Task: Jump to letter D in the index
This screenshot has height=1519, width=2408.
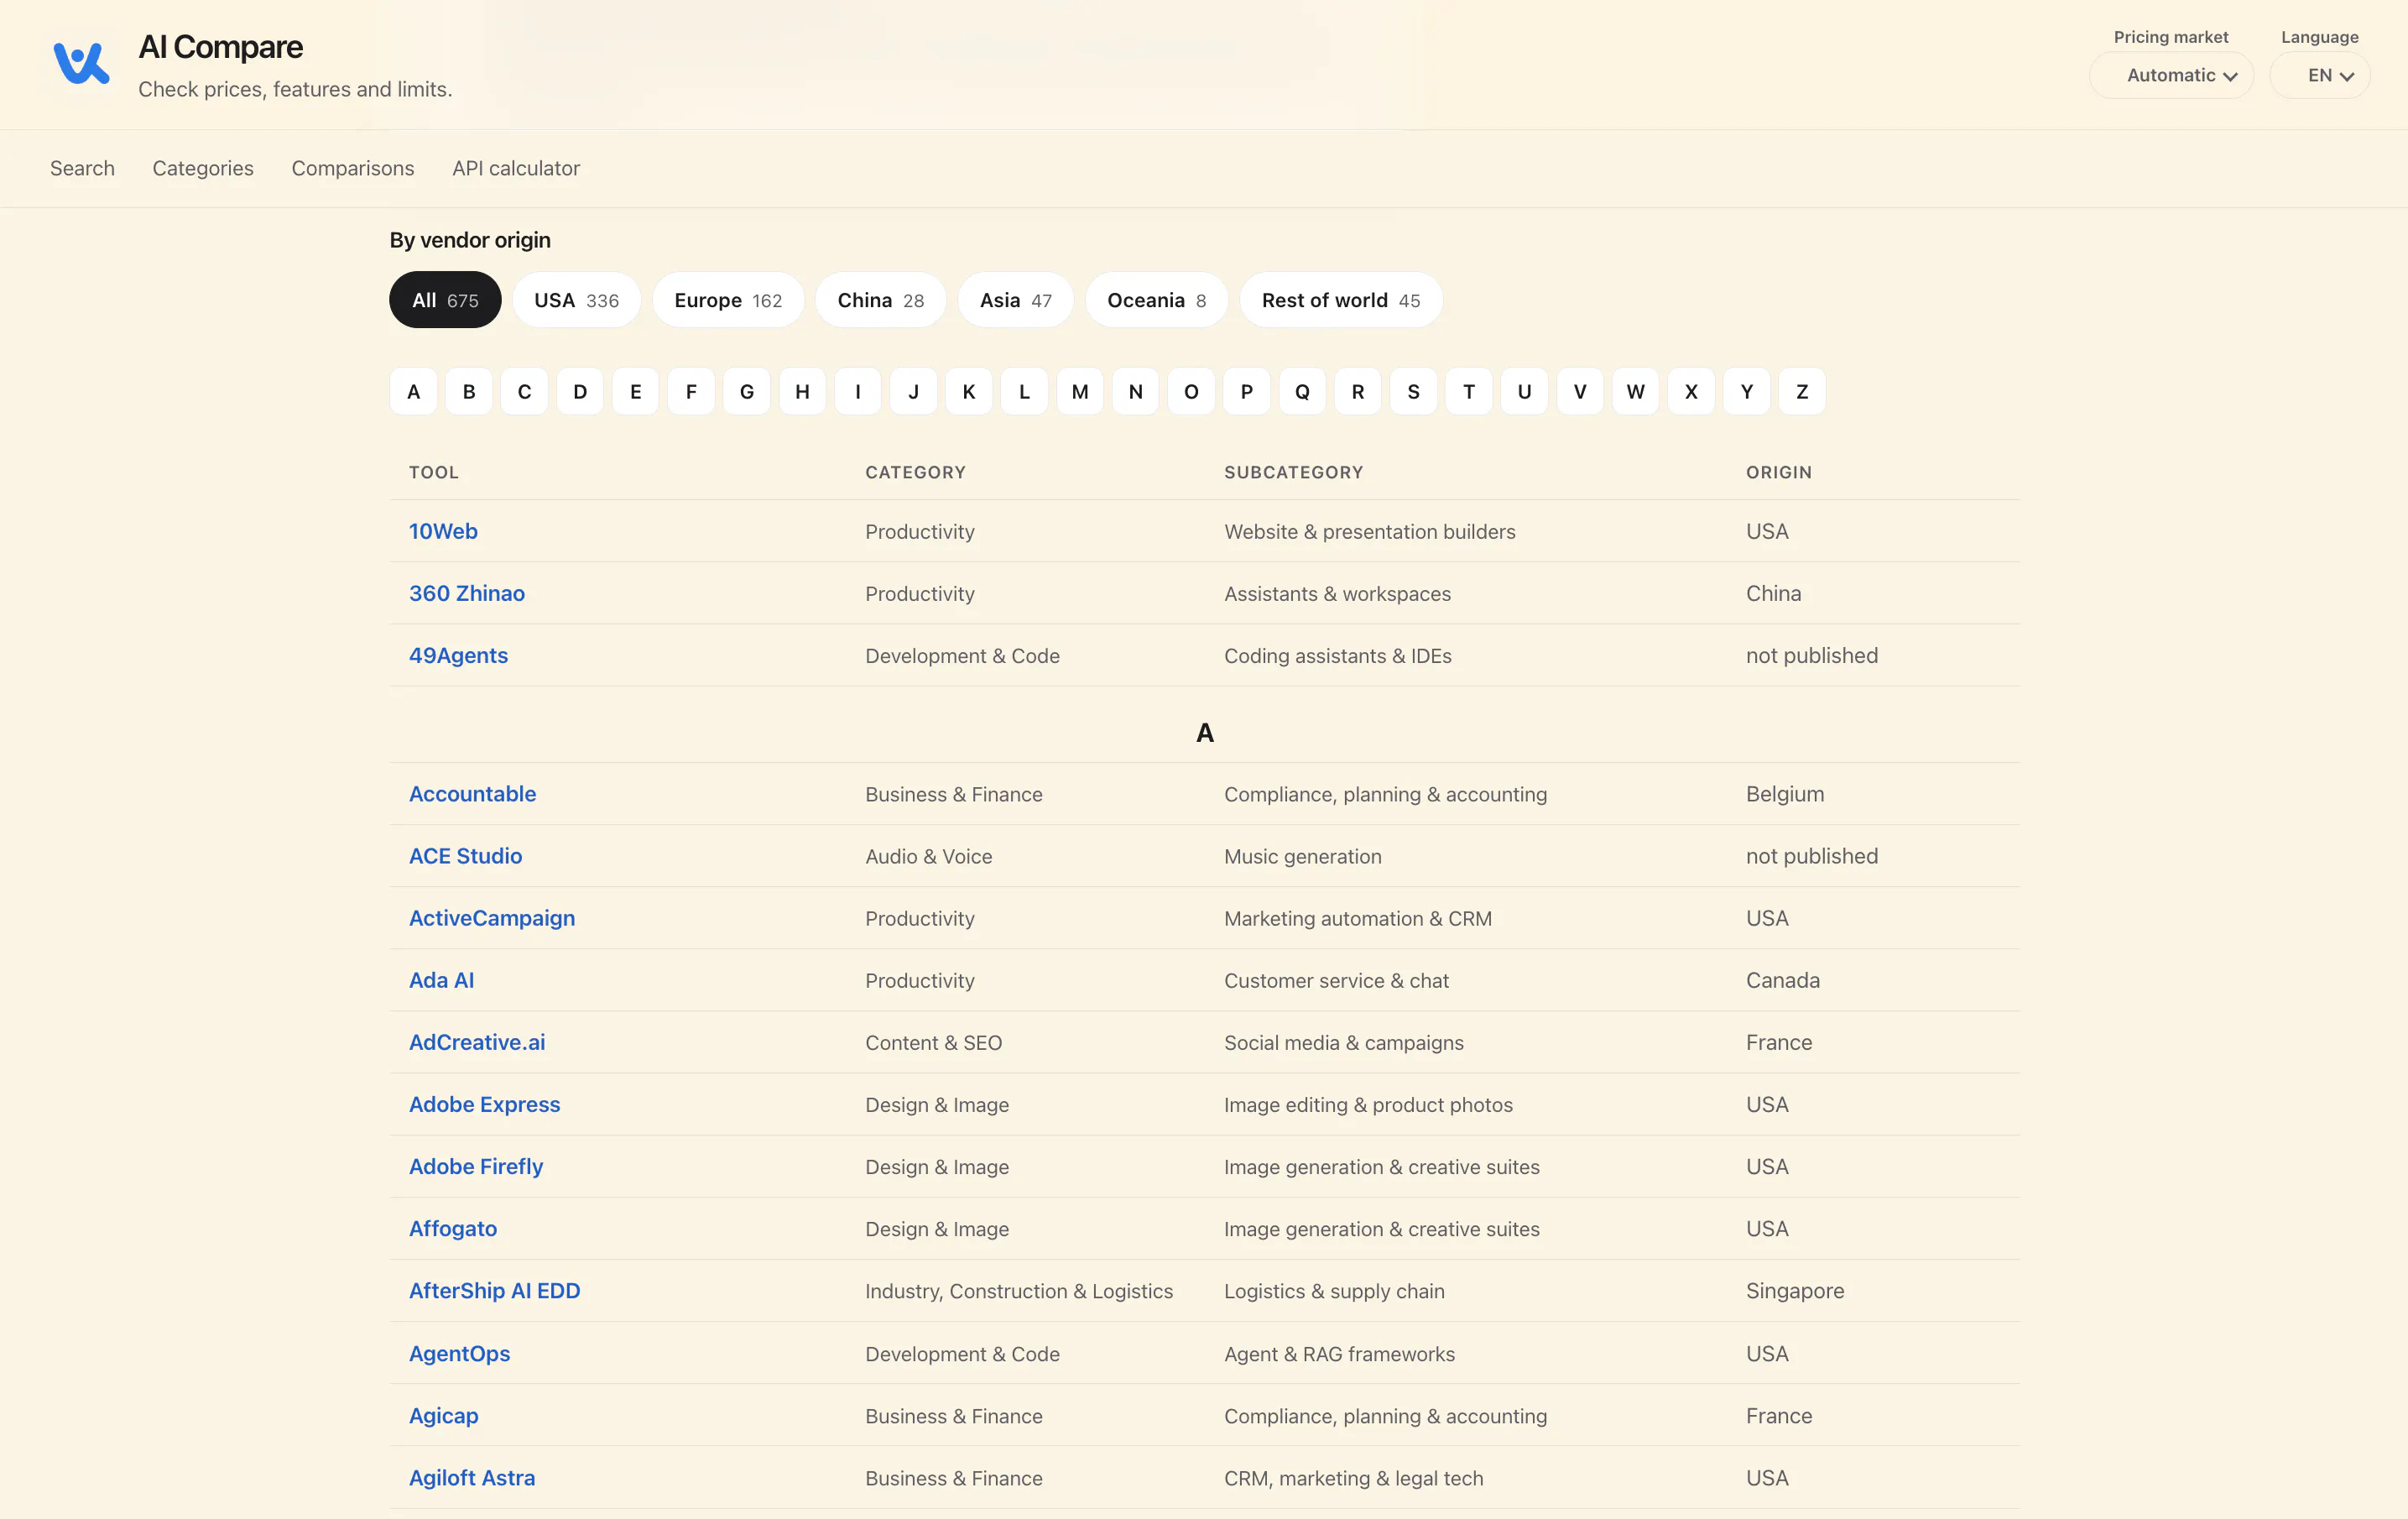Action: [580, 391]
